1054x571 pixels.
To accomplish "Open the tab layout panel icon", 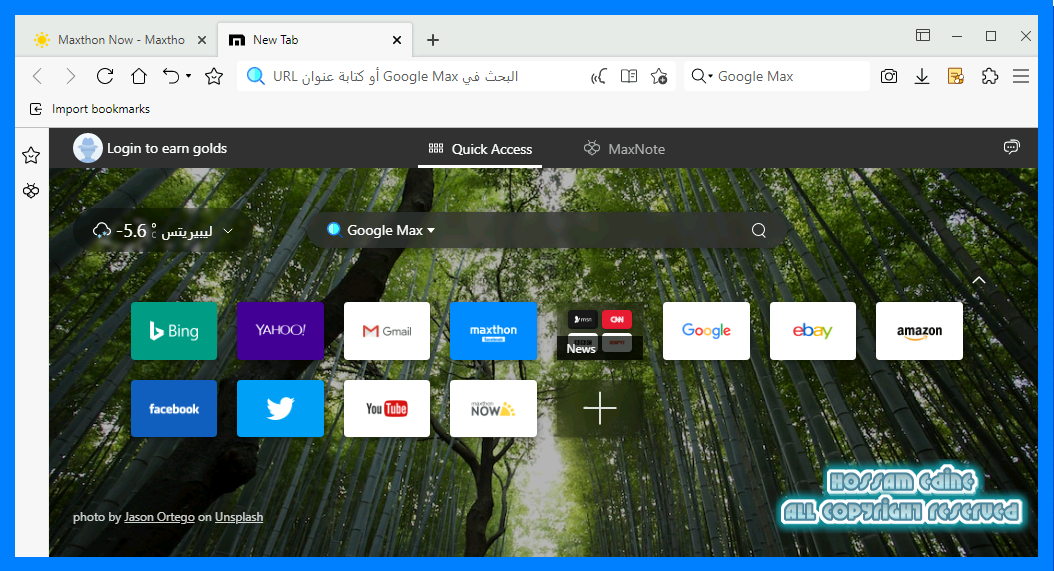I will (923, 36).
